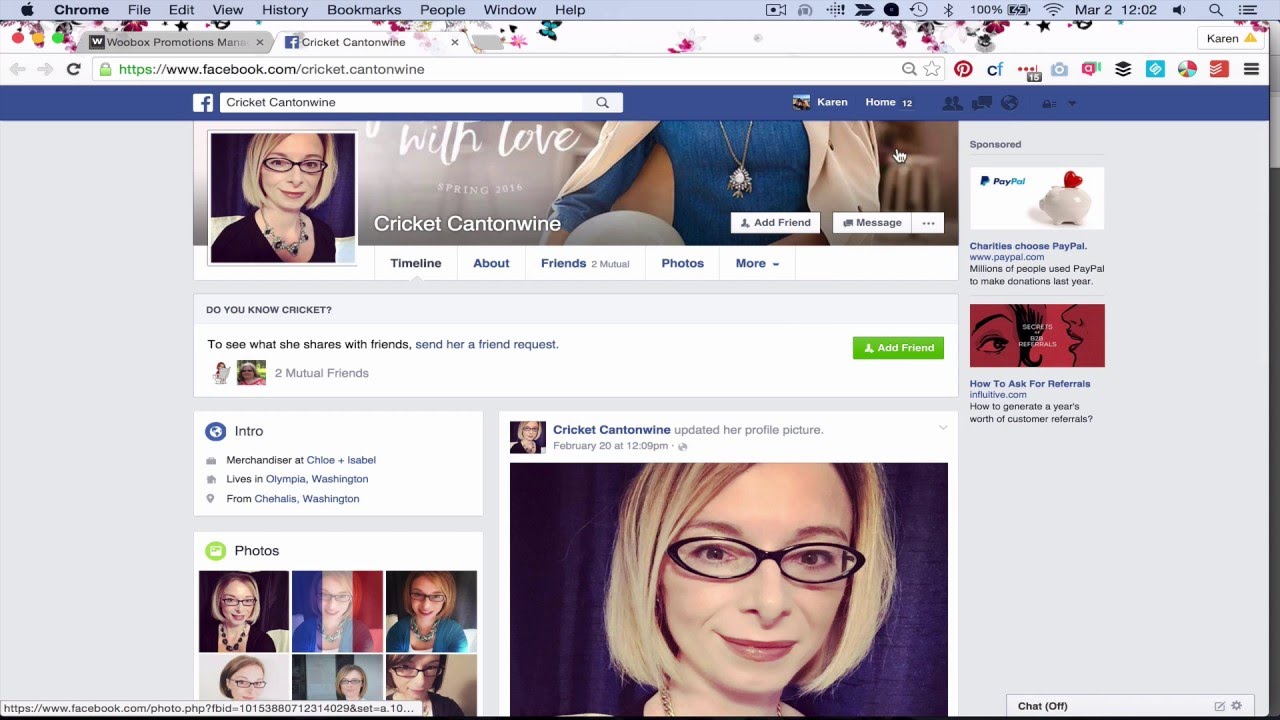This screenshot has height=720, width=1280.
Task: Open Chloe + Isabel employer link
Action: click(x=341, y=460)
